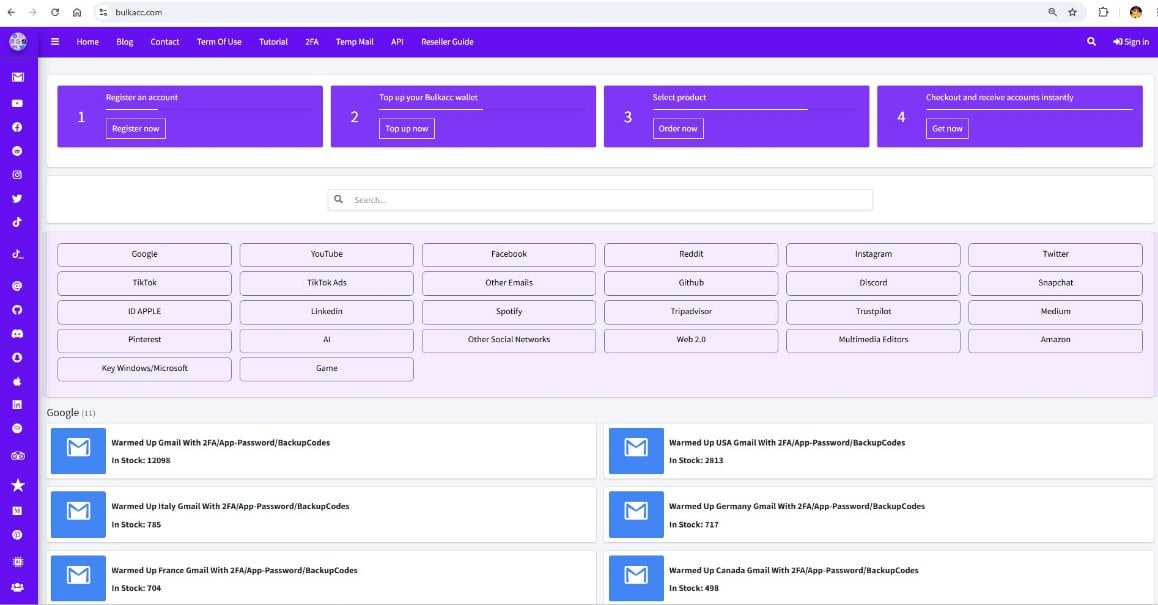Open the browser zoom magnifier icon
This screenshot has height=605, width=1158.
coord(1052,12)
